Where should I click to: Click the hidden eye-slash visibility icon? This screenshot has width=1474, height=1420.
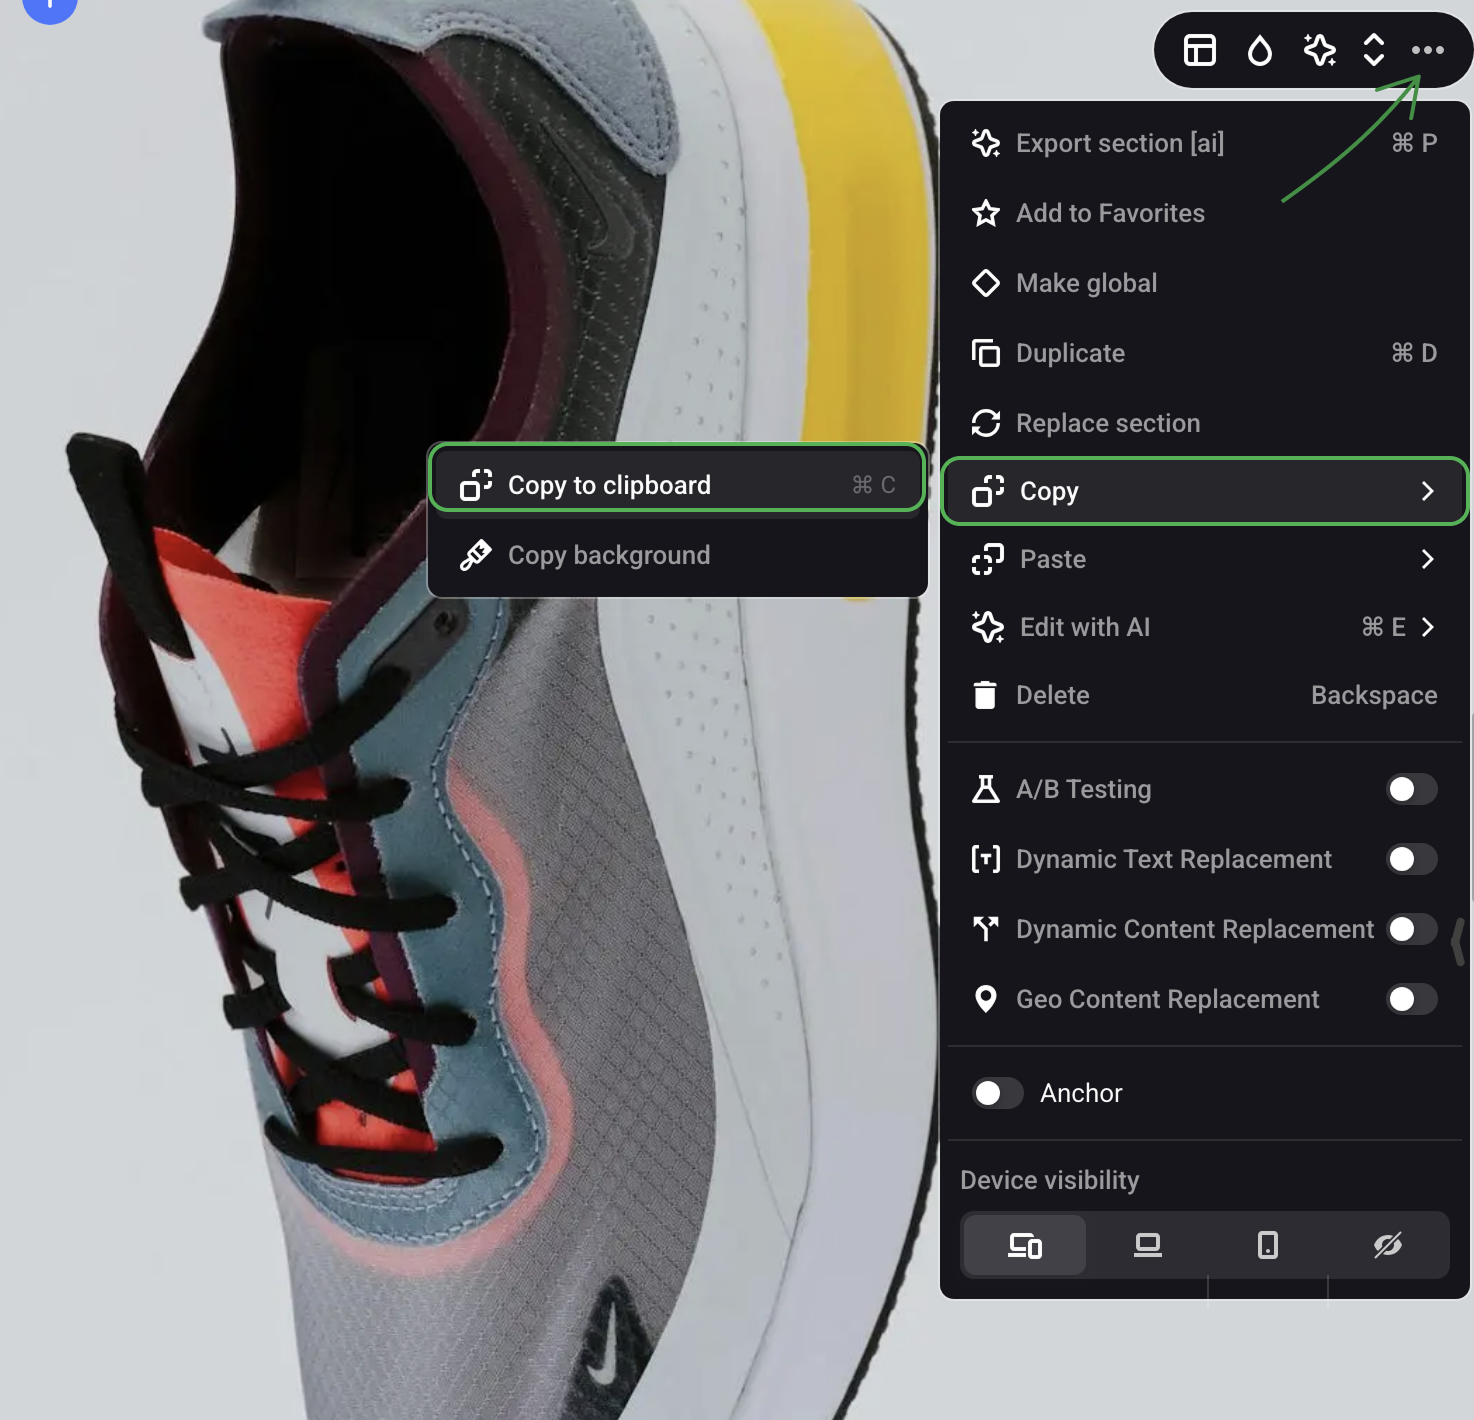pyautogui.click(x=1387, y=1245)
